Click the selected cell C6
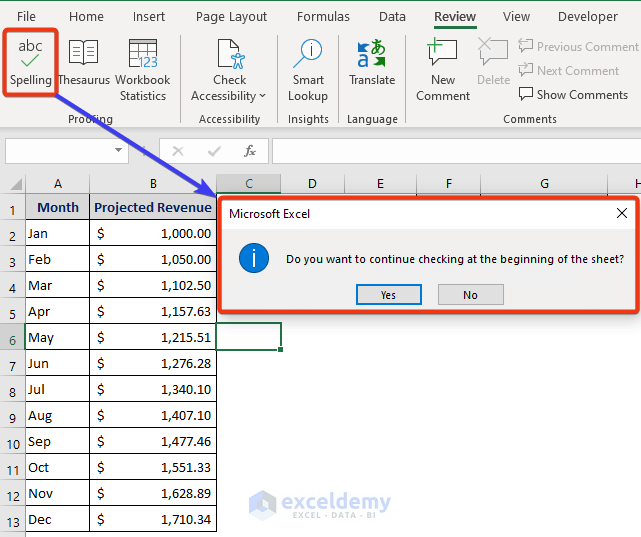The image size is (641, 537). pyautogui.click(x=249, y=336)
